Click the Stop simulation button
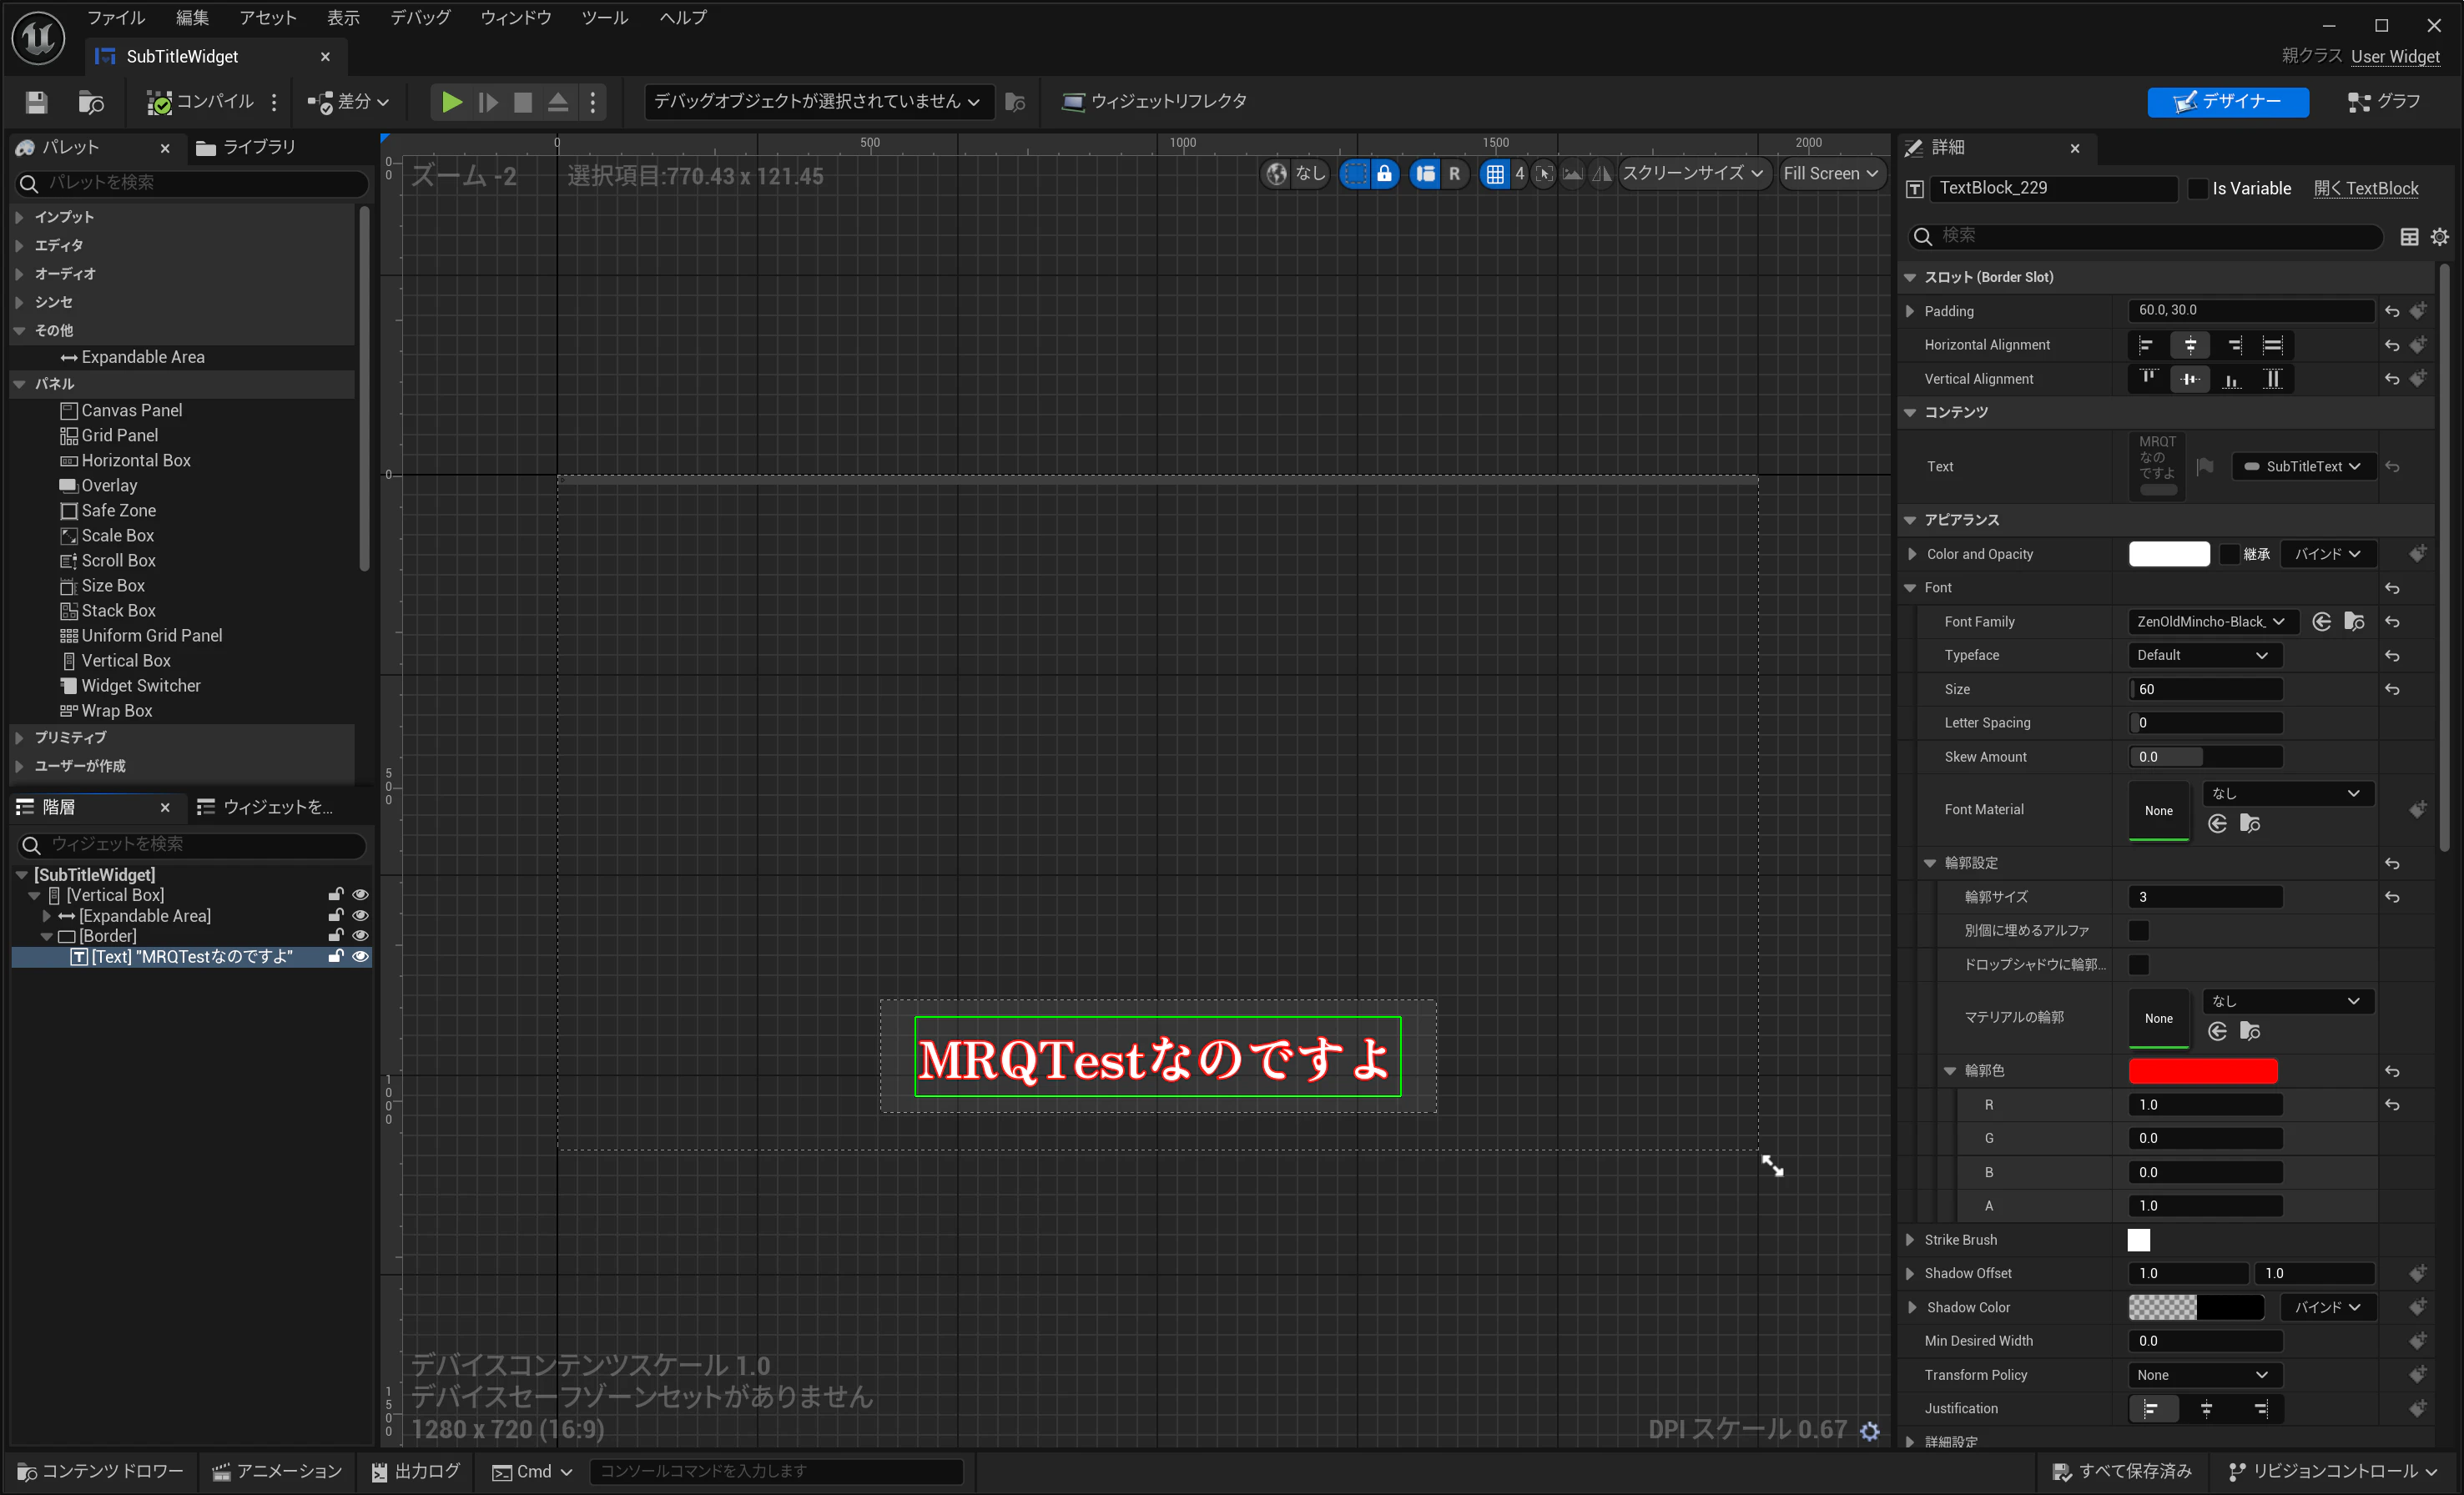The height and width of the screenshot is (1495, 2464). (x=523, y=102)
